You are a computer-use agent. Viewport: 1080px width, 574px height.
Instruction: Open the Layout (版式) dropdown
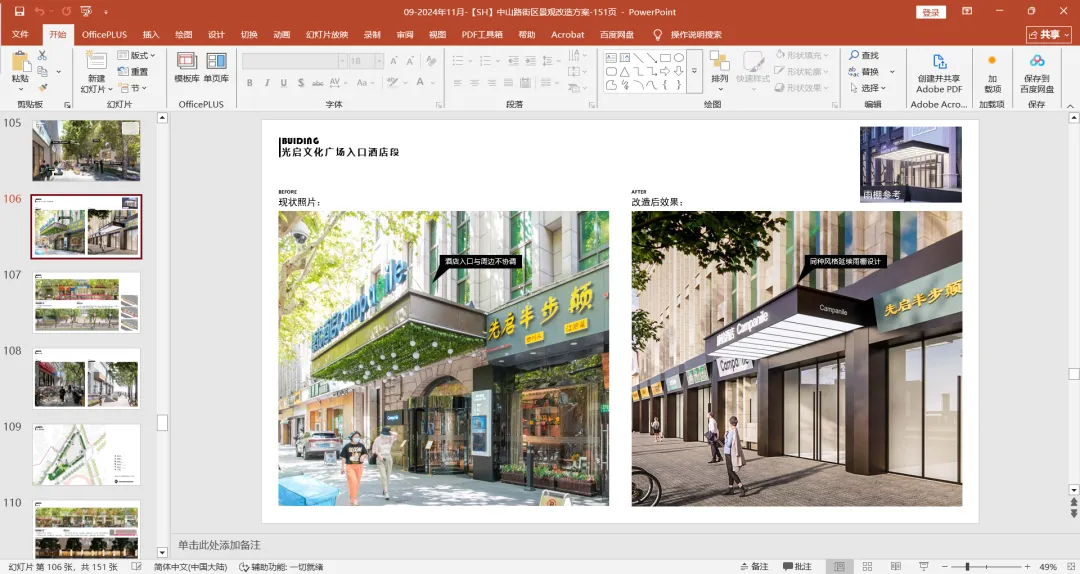(136, 55)
